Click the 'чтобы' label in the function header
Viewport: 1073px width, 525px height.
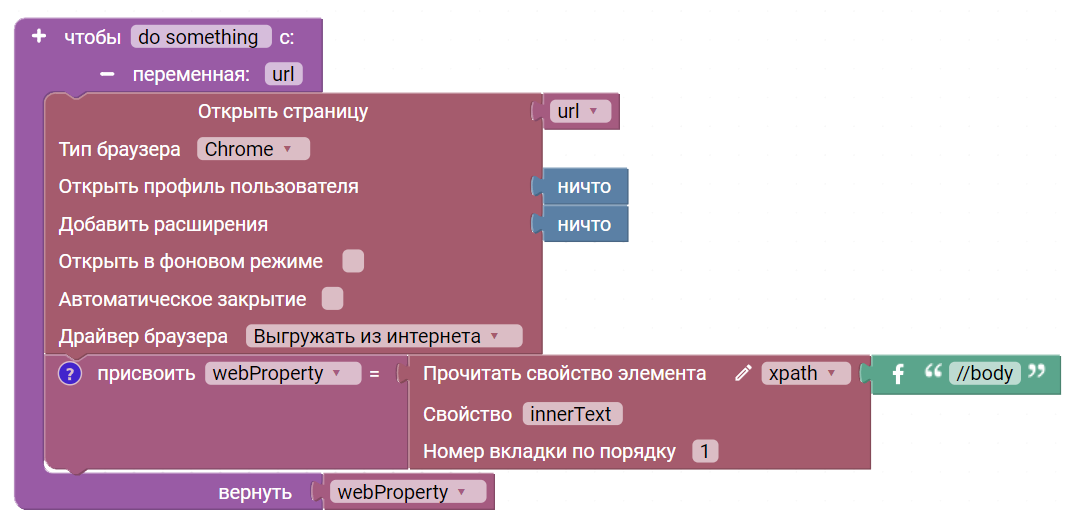pos(92,37)
